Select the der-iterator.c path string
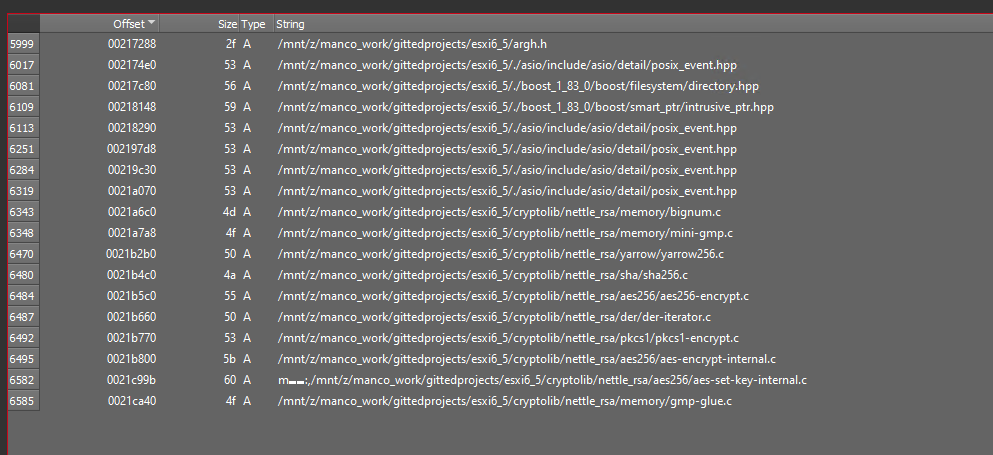The width and height of the screenshot is (993, 455). (x=494, y=317)
